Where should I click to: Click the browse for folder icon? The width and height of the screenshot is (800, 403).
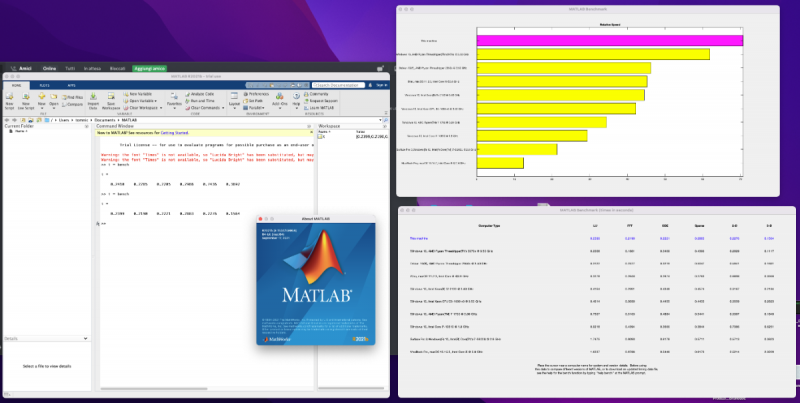(31, 120)
